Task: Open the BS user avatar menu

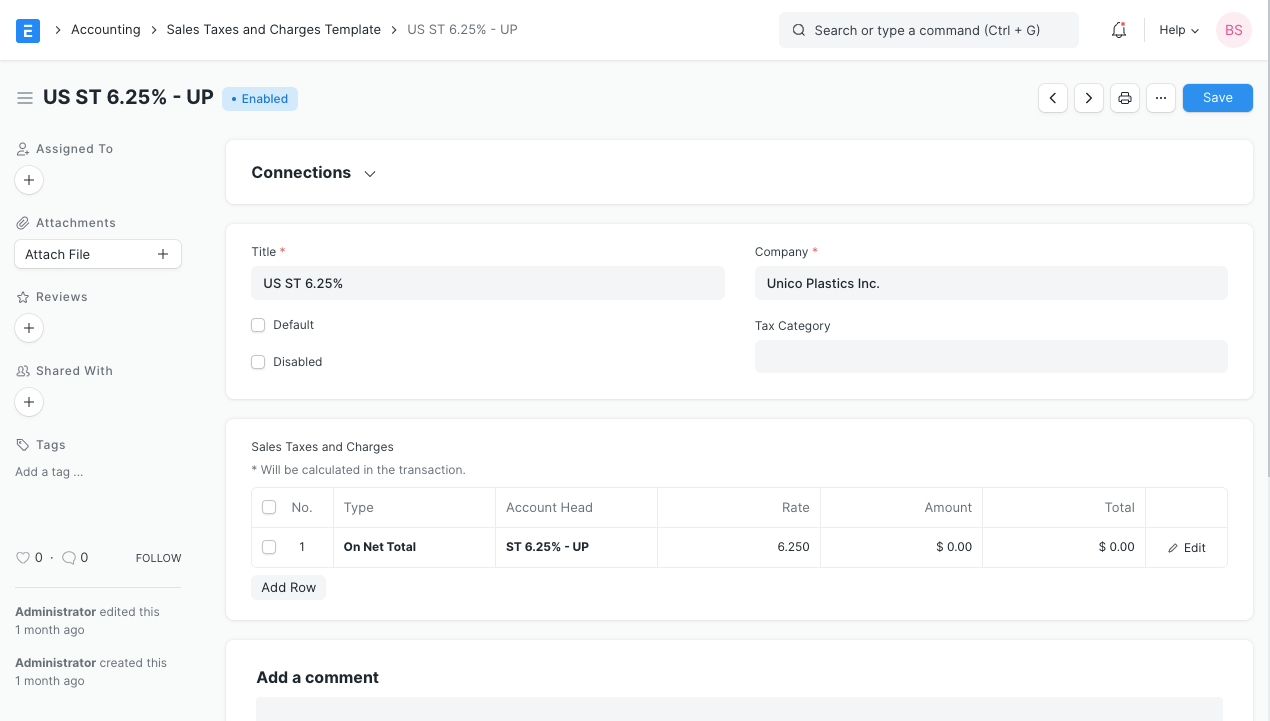Action: pos(1233,30)
